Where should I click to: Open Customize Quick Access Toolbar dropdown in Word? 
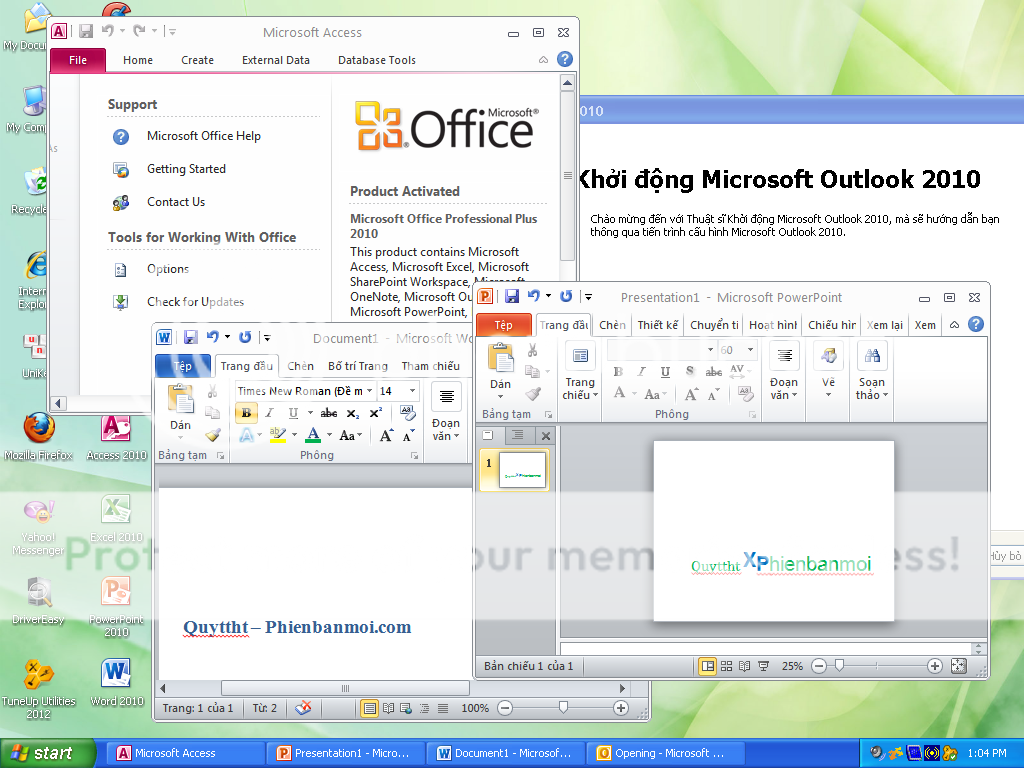(x=266, y=338)
